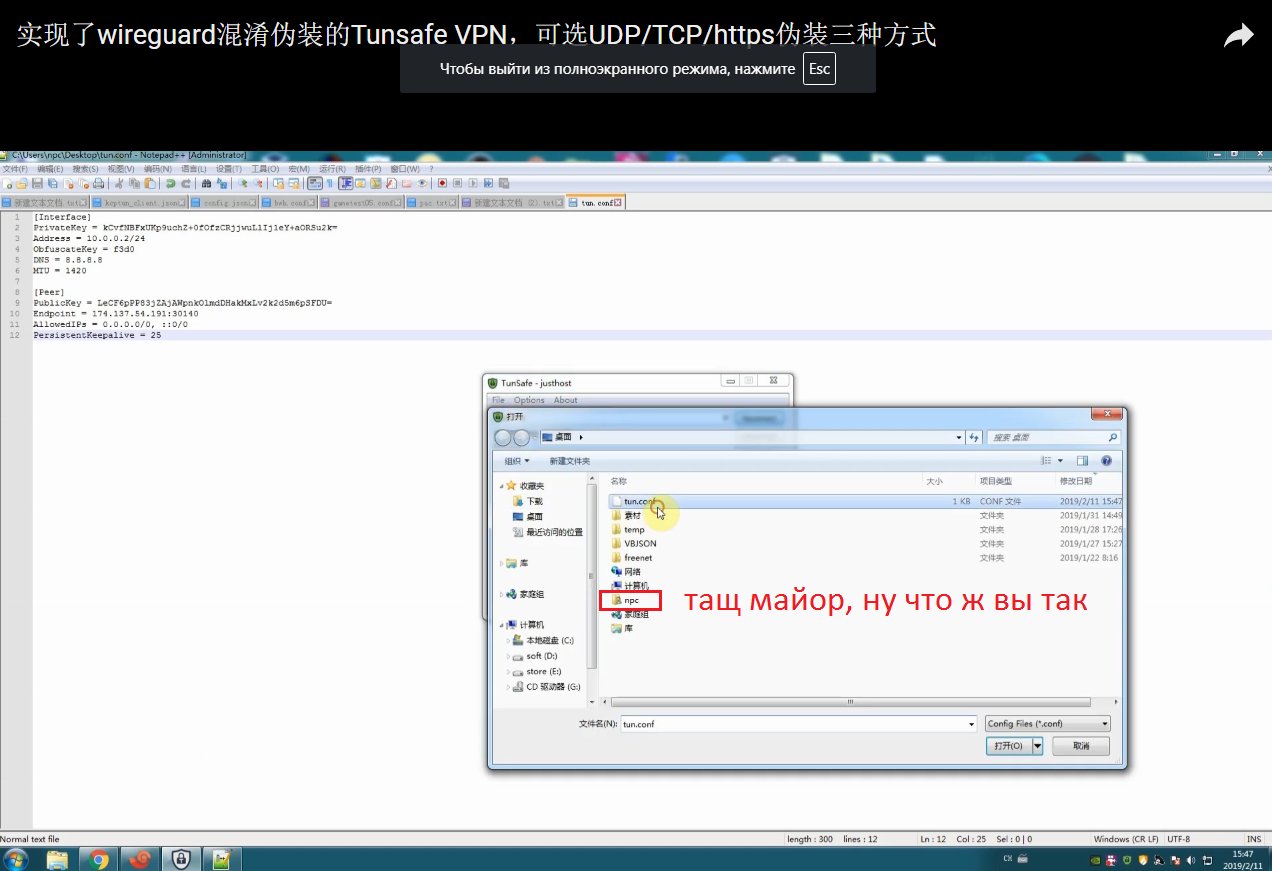Viewport: 1272px width, 871px height.
Task: Expand the address bar history dropdown arrow
Action: pos(957,437)
